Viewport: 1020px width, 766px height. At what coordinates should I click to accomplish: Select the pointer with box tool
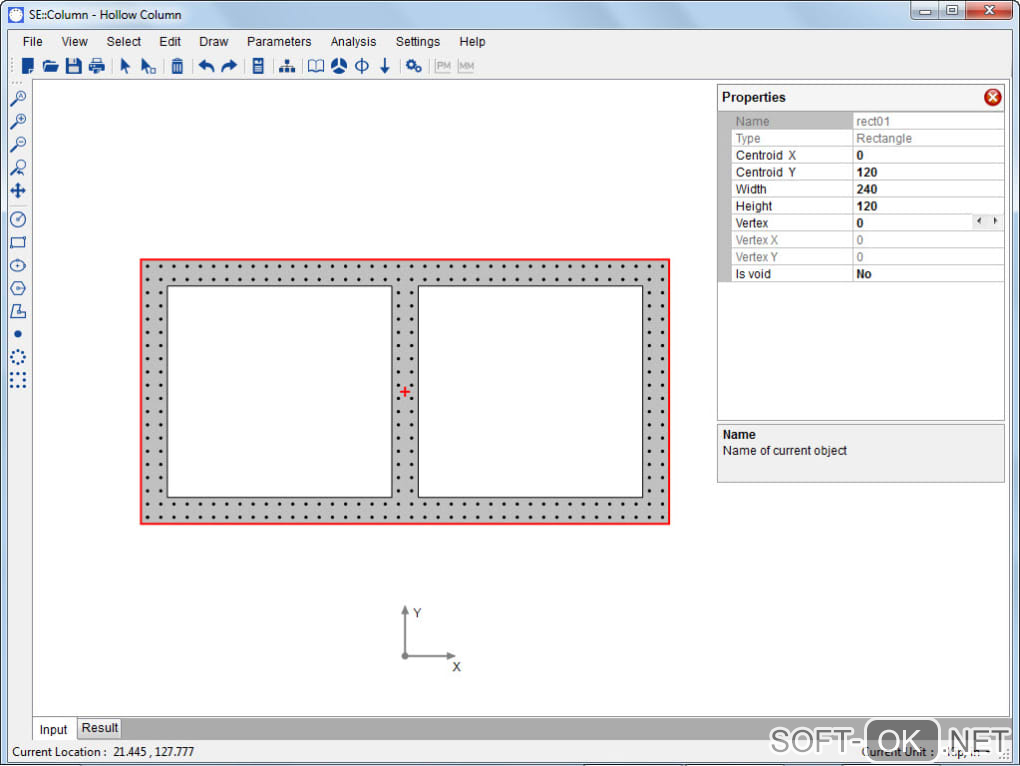(148, 66)
